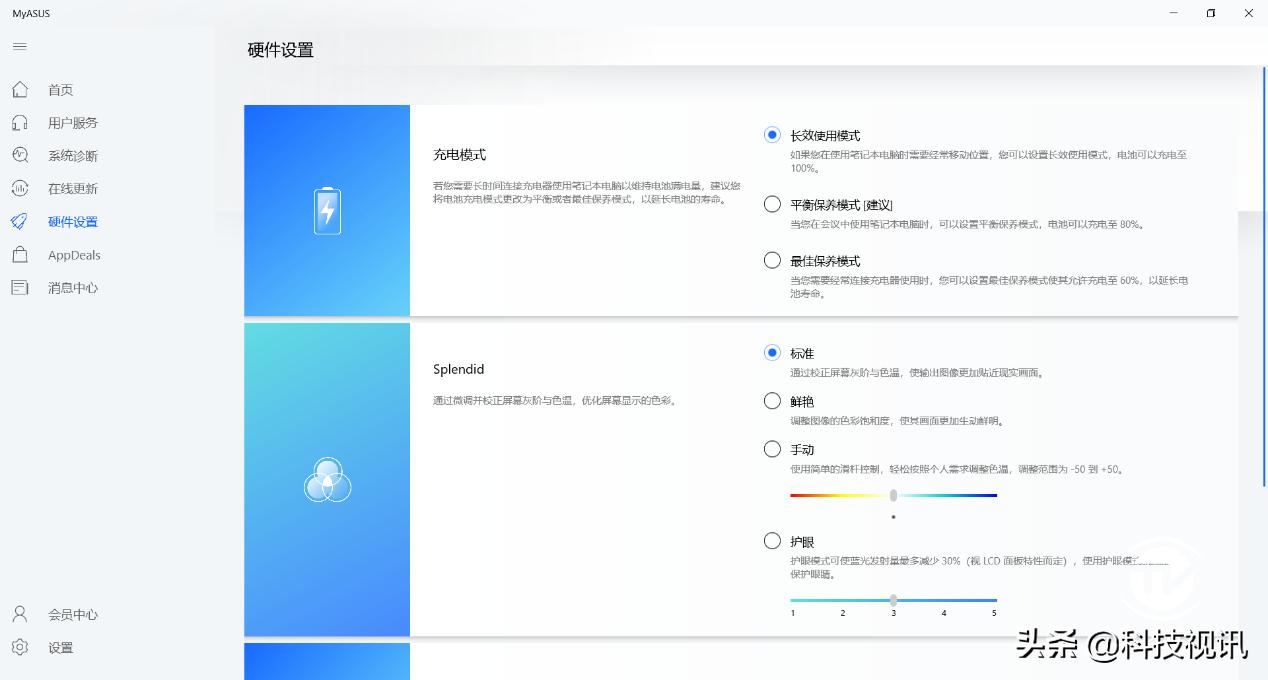Click the 硬件设置 hardware settings icon
The height and width of the screenshot is (680, 1268).
pyautogui.click(x=20, y=221)
